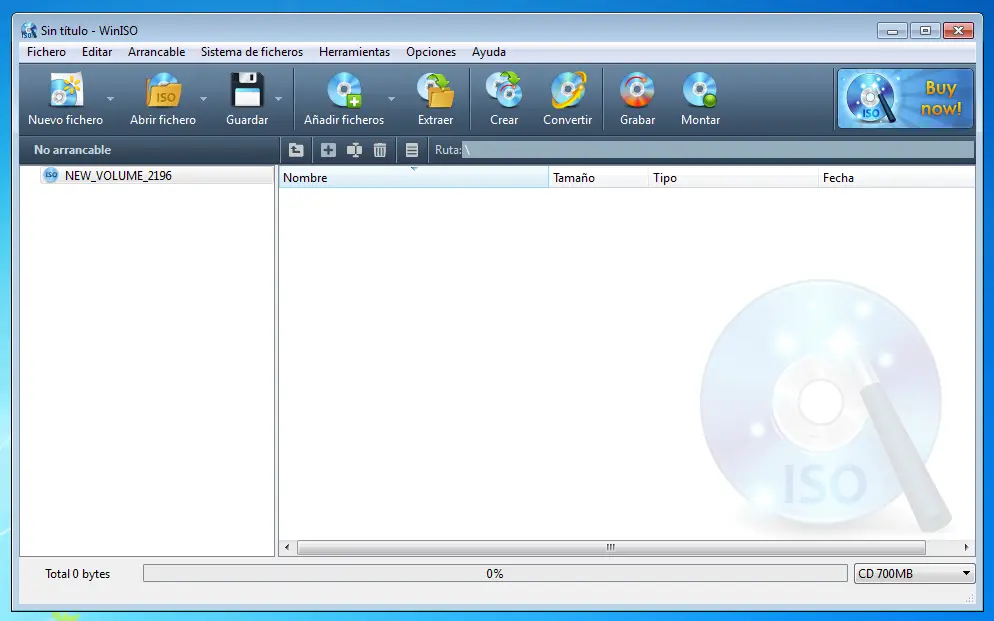Maximize the WinISO window
Image resolution: width=994 pixels, height=621 pixels.
(x=926, y=30)
